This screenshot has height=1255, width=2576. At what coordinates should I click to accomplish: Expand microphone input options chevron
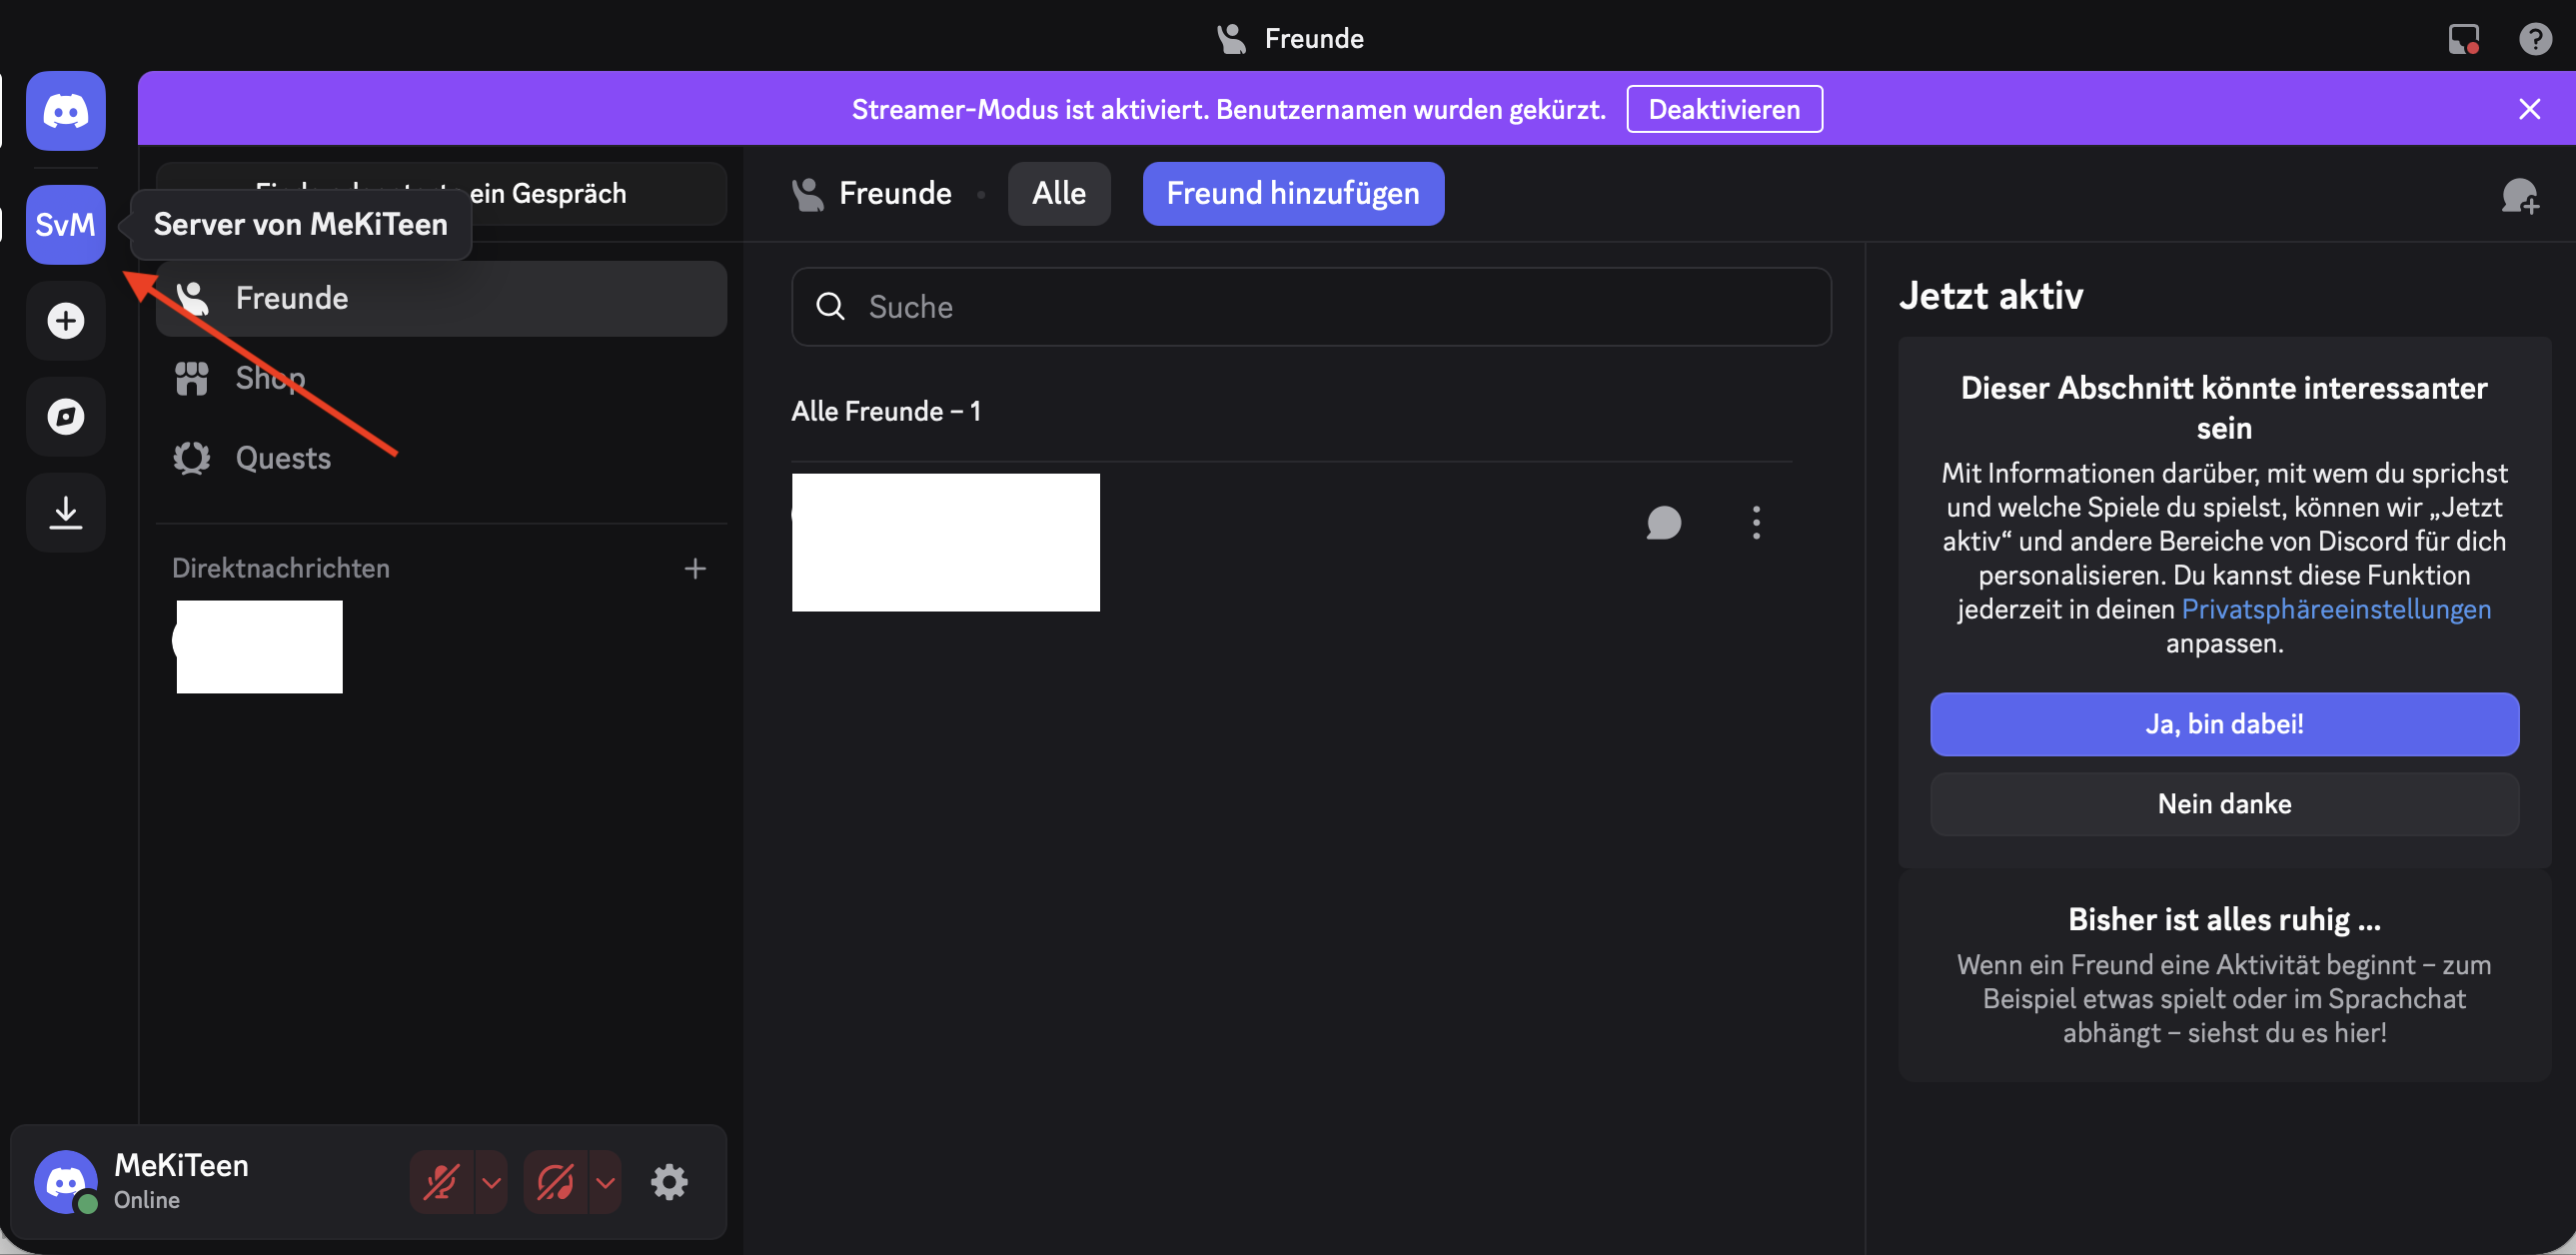click(x=491, y=1181)
